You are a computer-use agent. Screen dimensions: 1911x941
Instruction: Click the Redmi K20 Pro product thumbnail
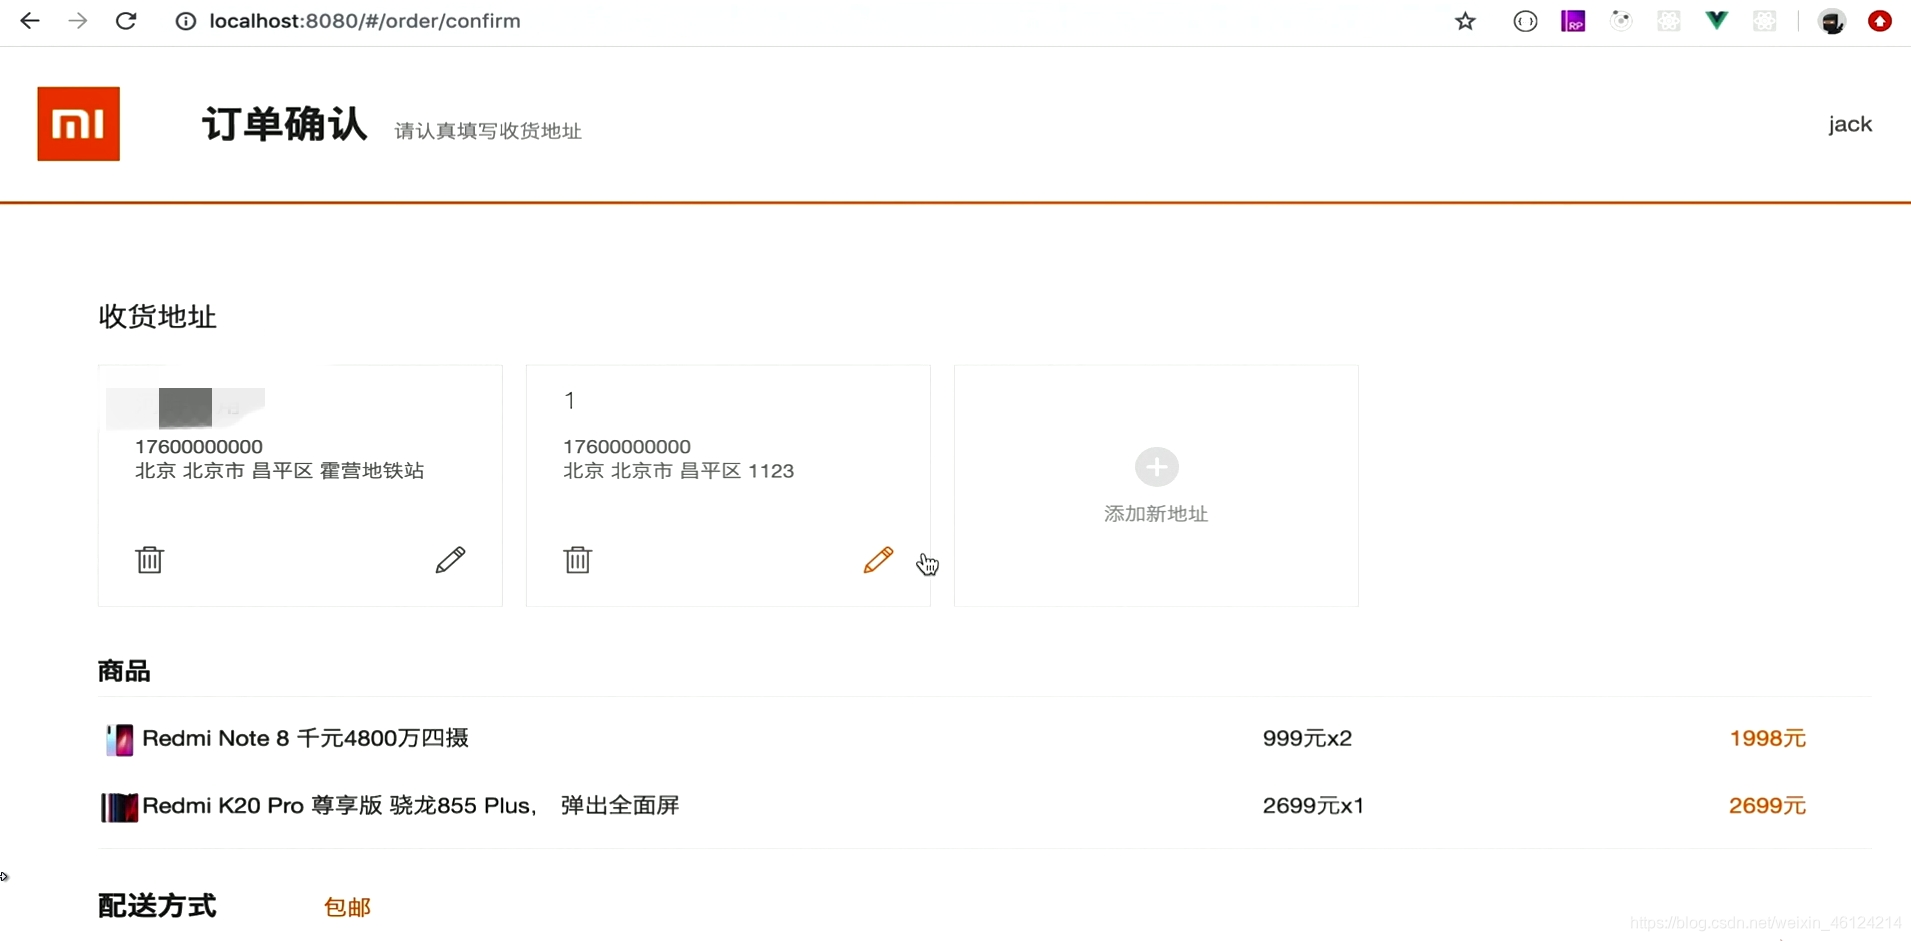coord(119,807)
